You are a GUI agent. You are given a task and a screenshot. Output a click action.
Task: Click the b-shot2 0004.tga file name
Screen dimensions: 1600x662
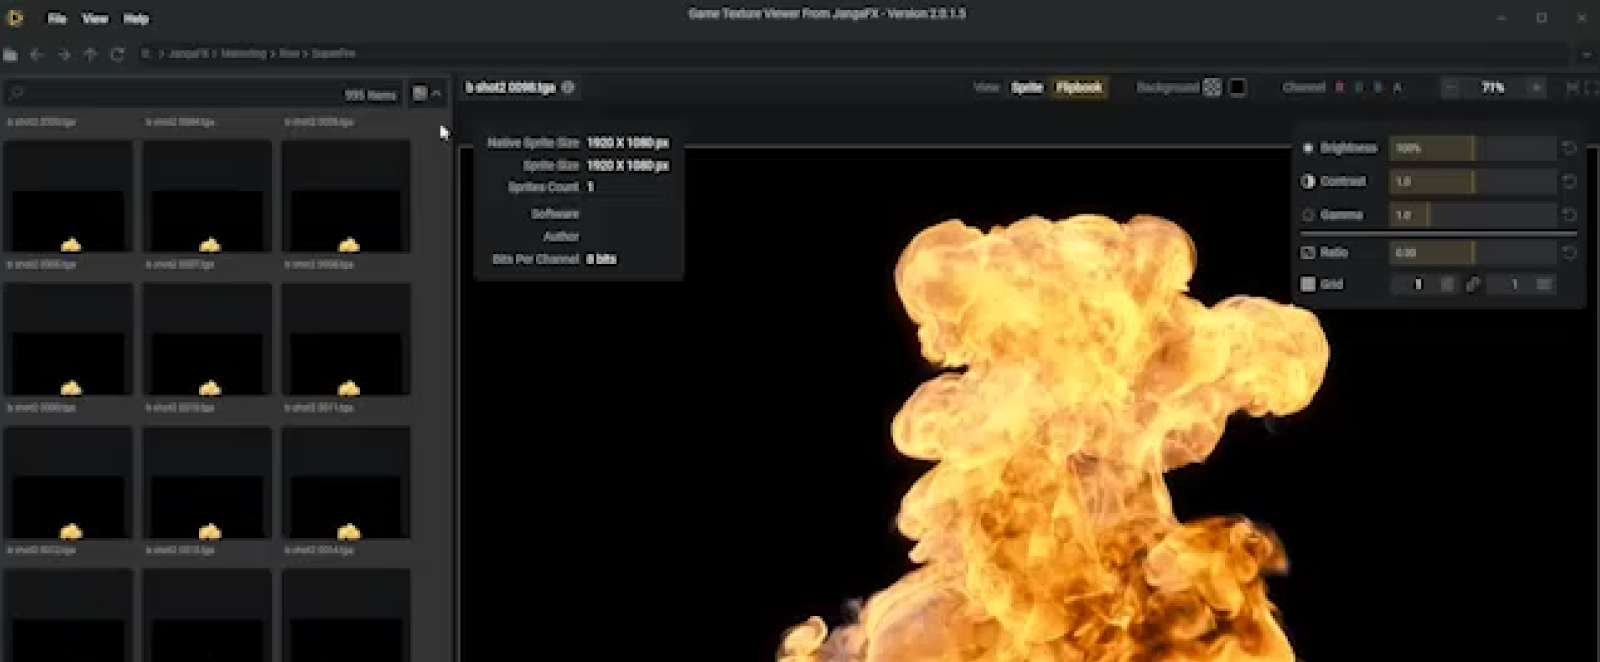180,122
